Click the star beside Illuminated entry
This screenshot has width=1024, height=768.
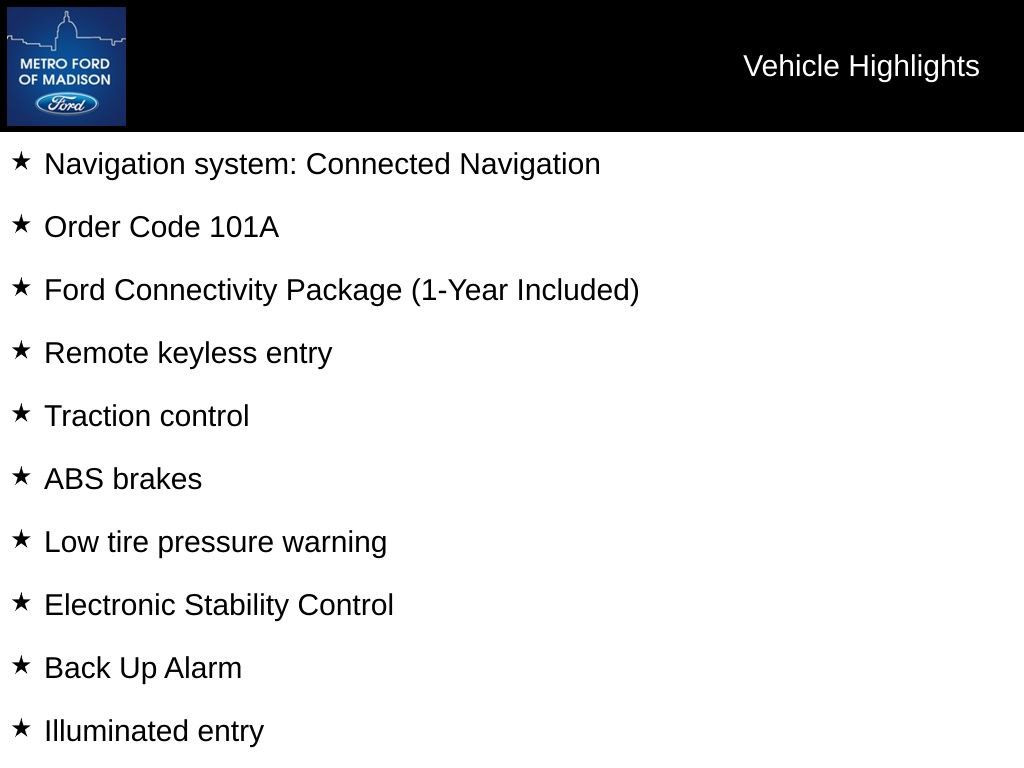[21, 728]
